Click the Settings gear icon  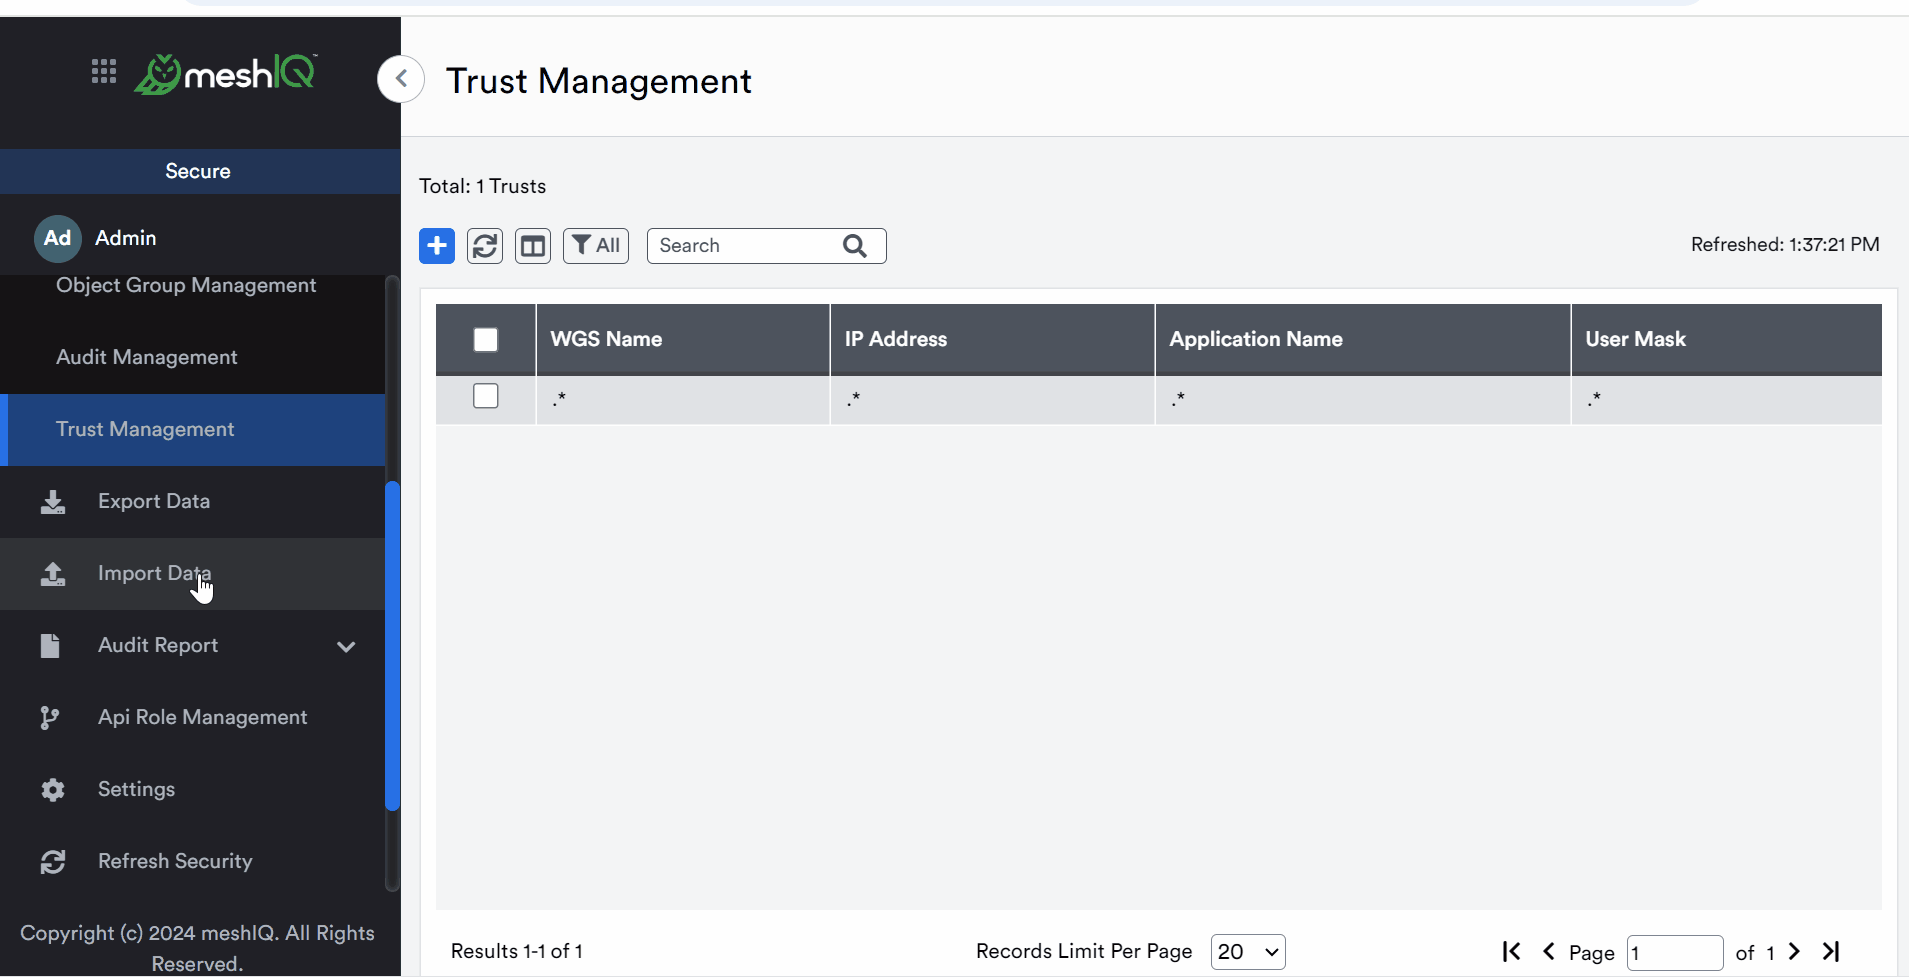click(53, 790)
